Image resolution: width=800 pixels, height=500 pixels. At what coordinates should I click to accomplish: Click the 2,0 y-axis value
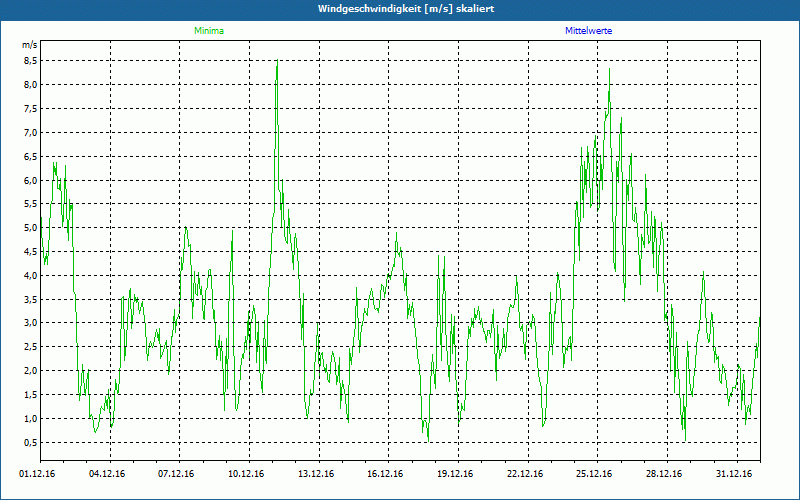tap(31, 371)
